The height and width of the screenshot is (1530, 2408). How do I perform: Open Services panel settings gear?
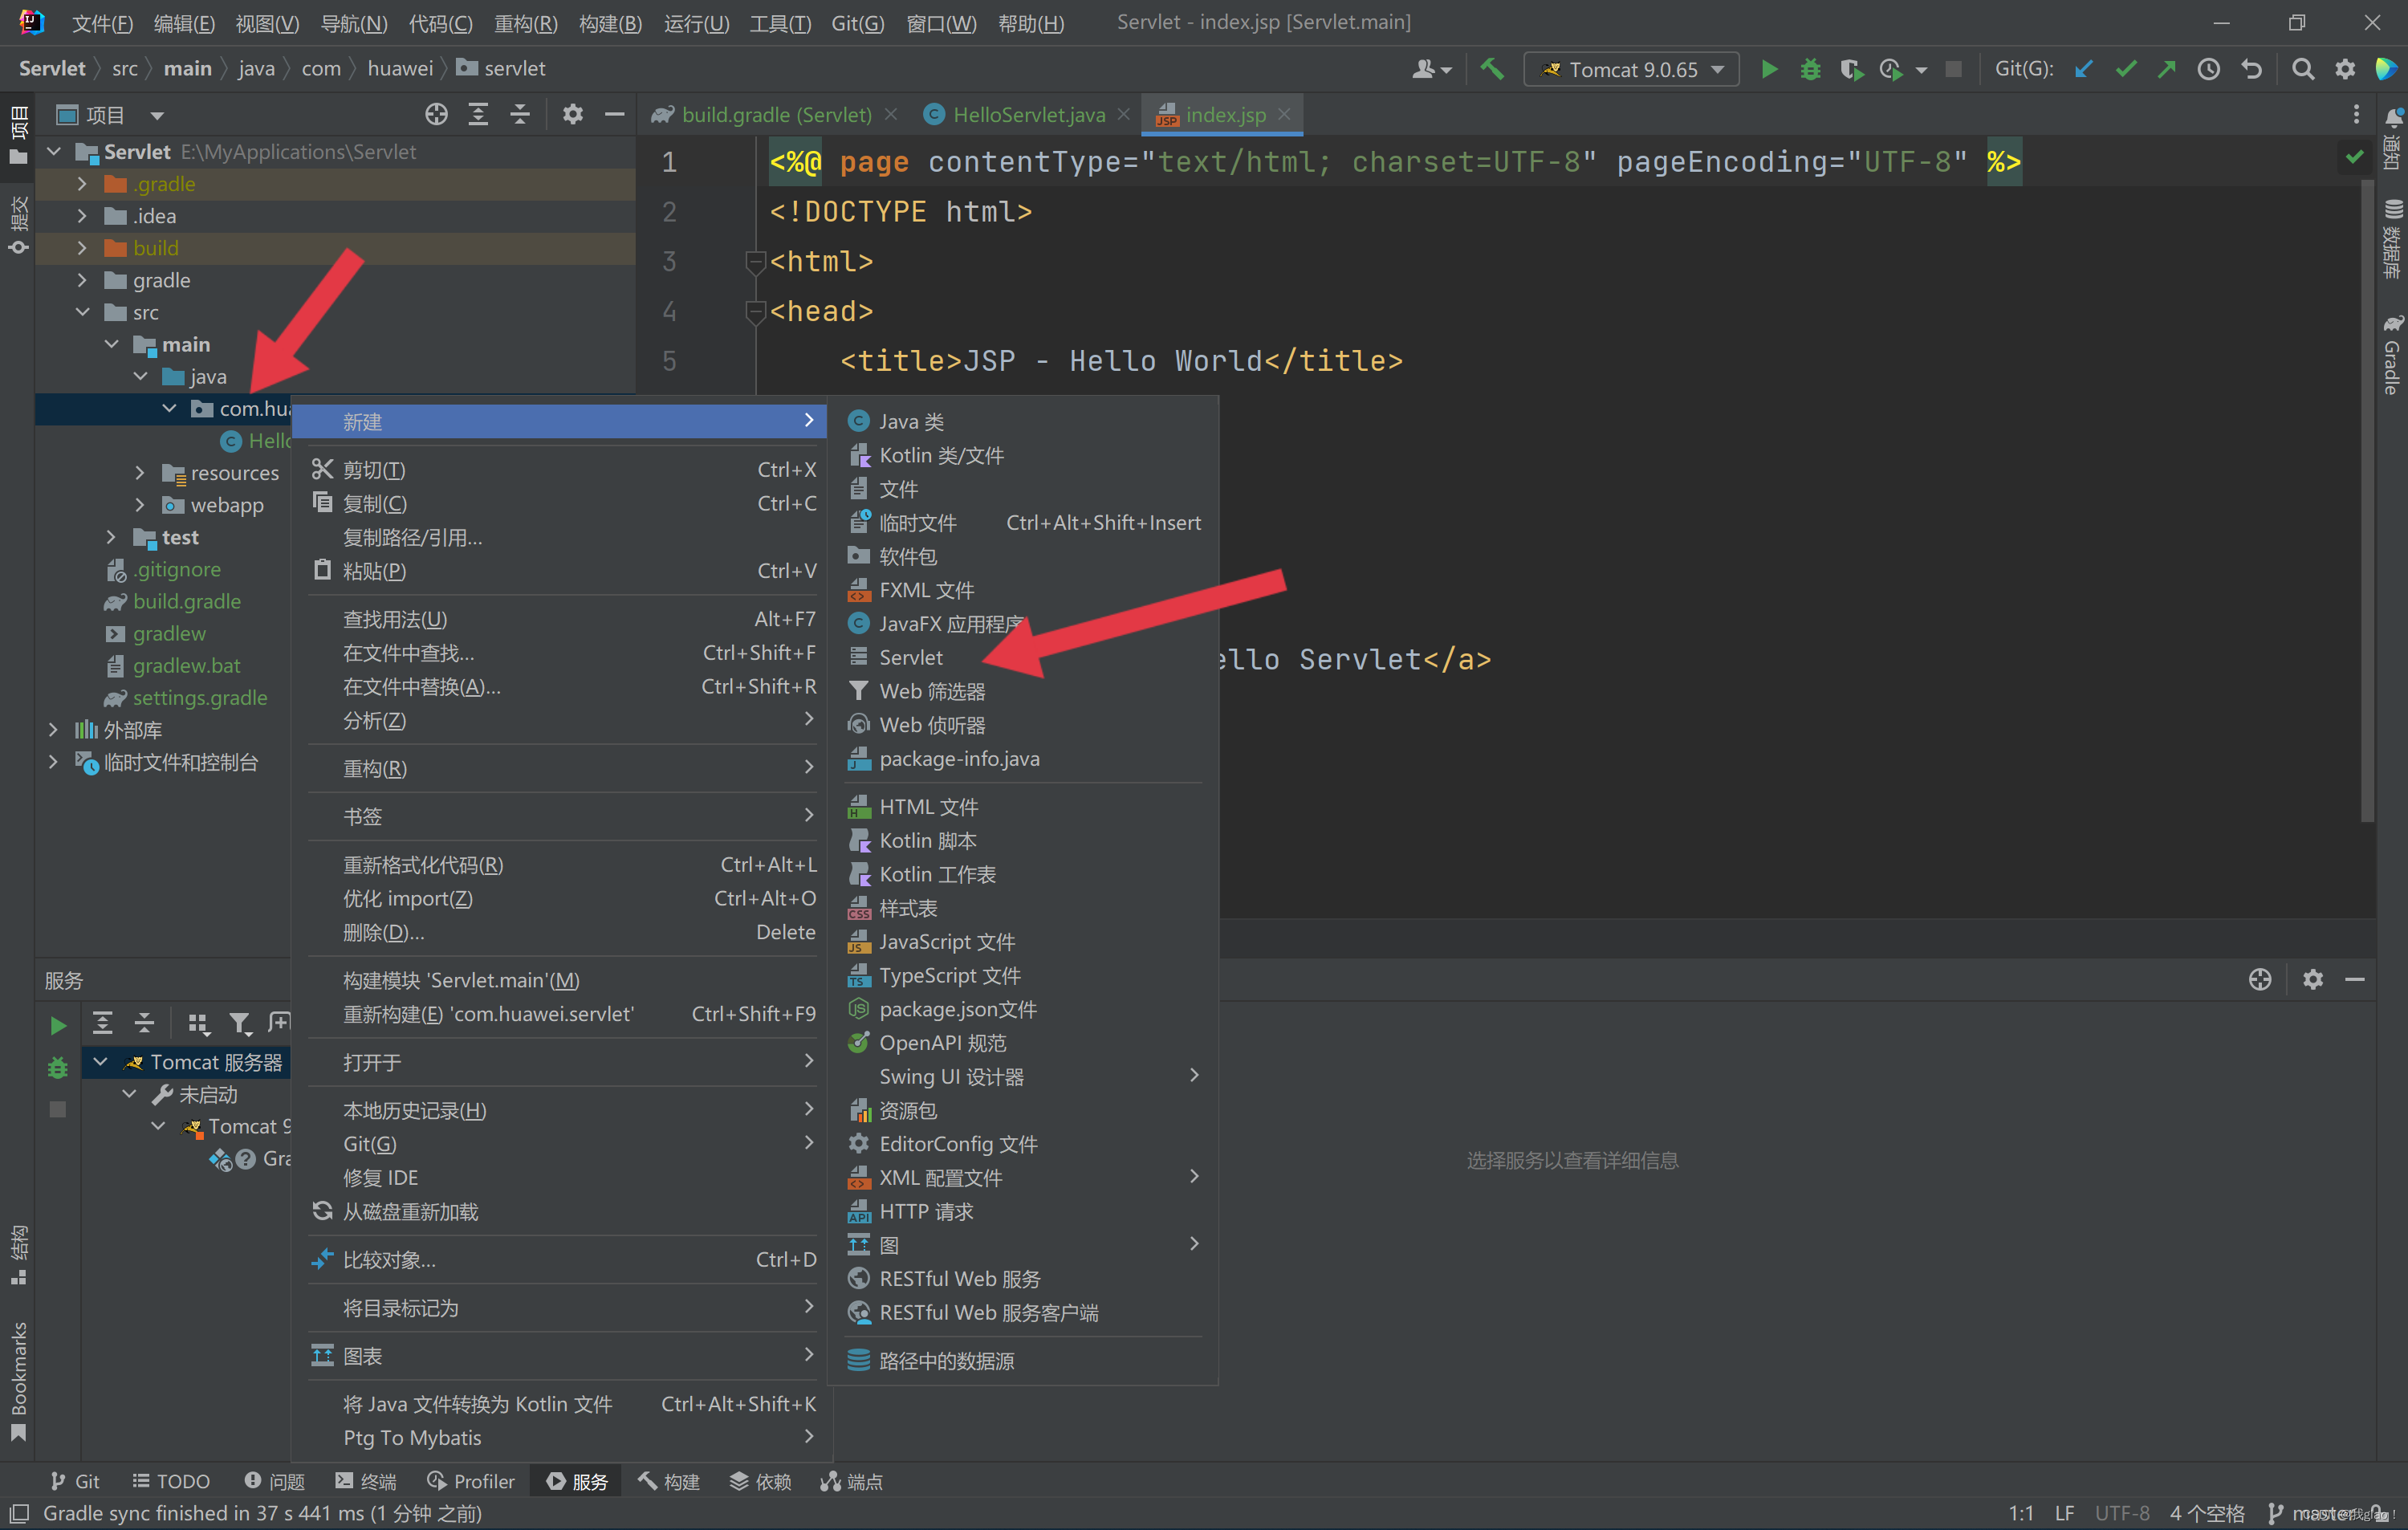[2312, 979]
